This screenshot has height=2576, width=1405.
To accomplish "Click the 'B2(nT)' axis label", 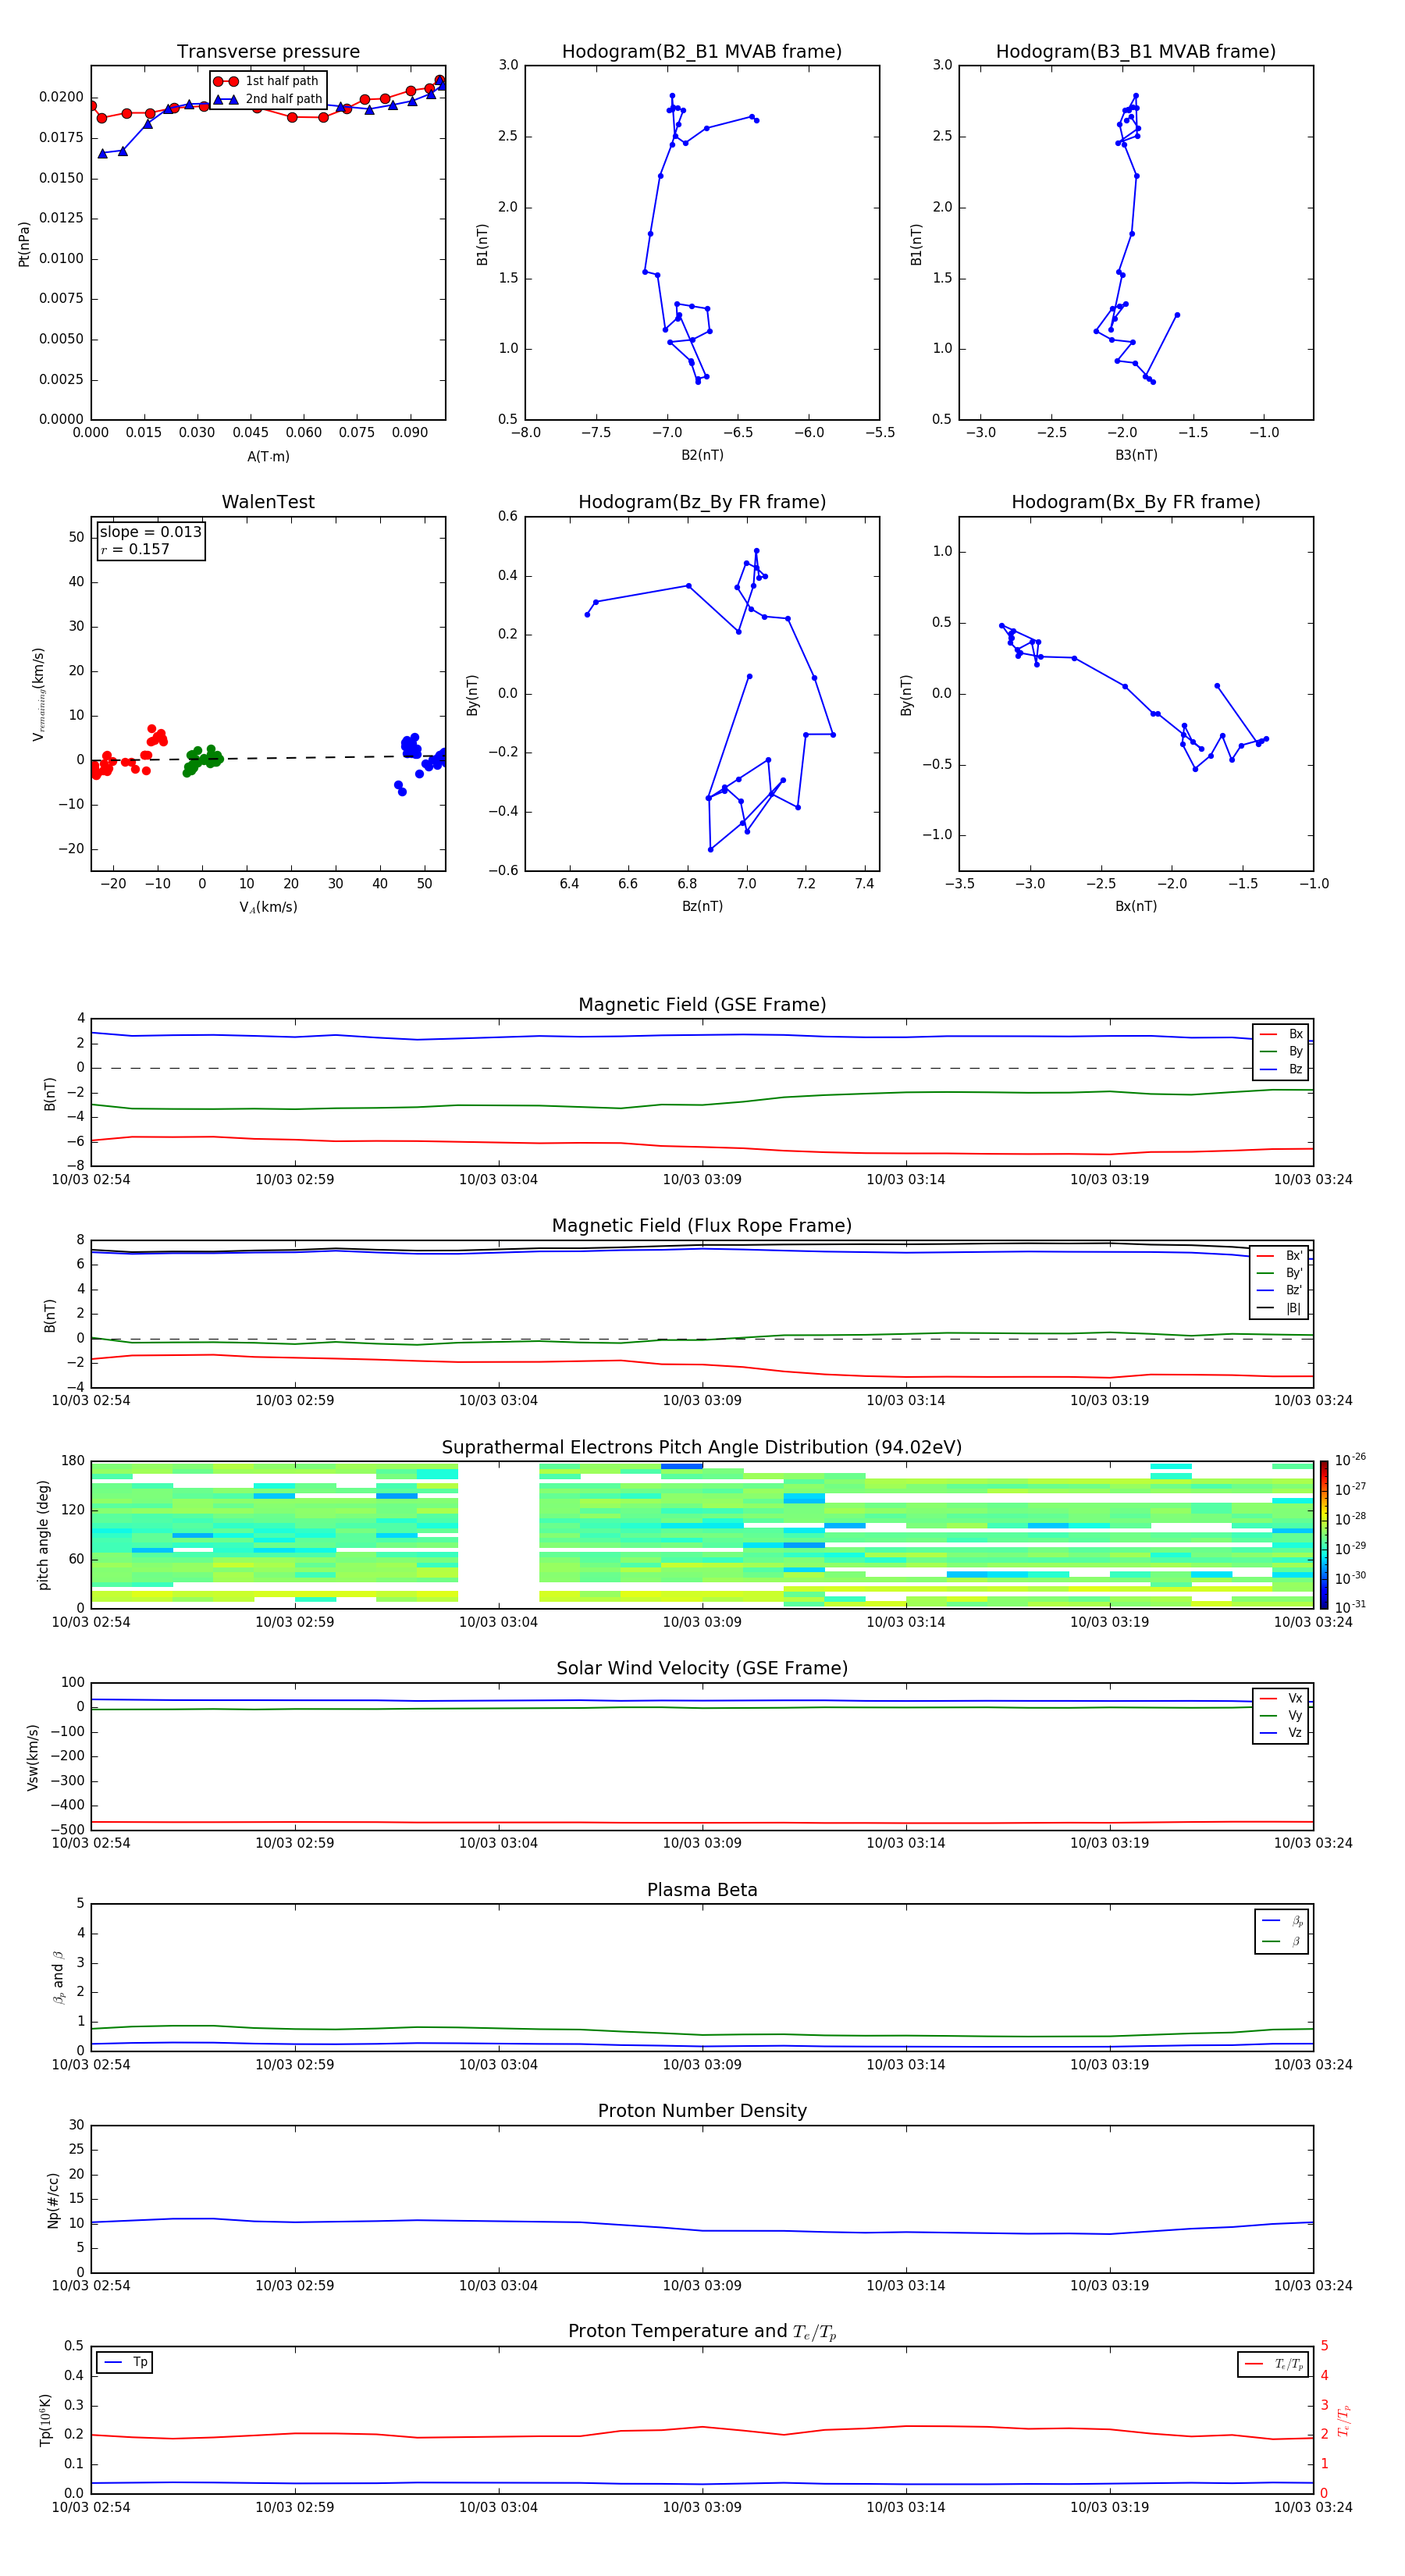I will pyautogui.click(x=702, y=455).
